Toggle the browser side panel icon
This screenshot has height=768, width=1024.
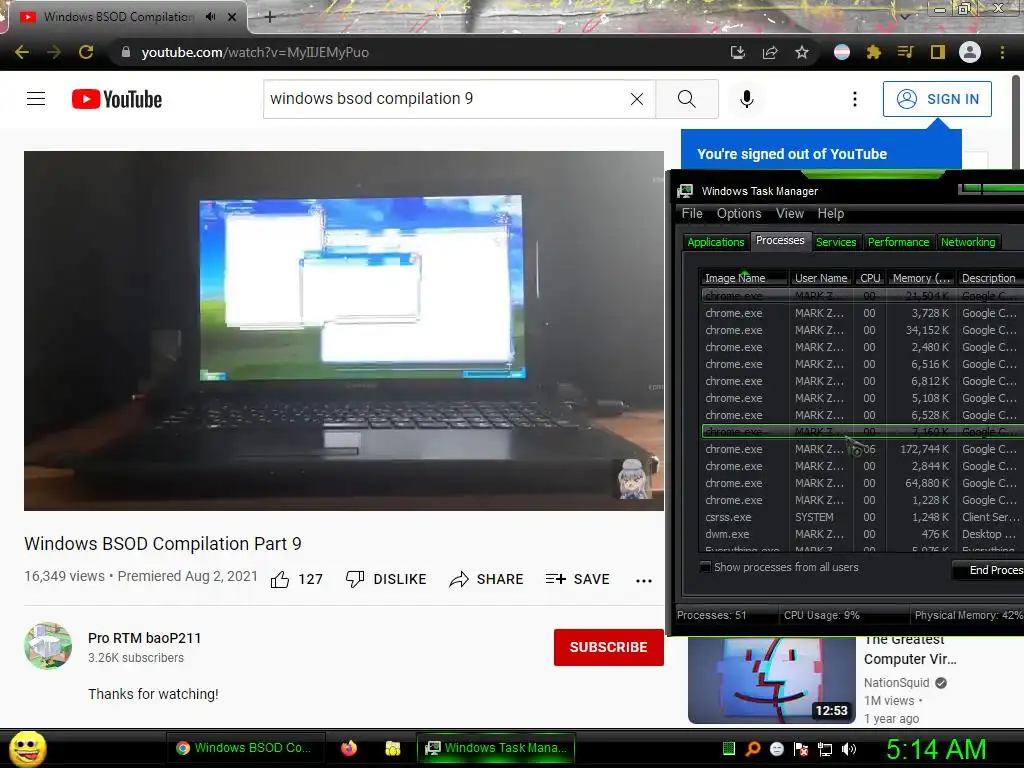coord(938,52)
